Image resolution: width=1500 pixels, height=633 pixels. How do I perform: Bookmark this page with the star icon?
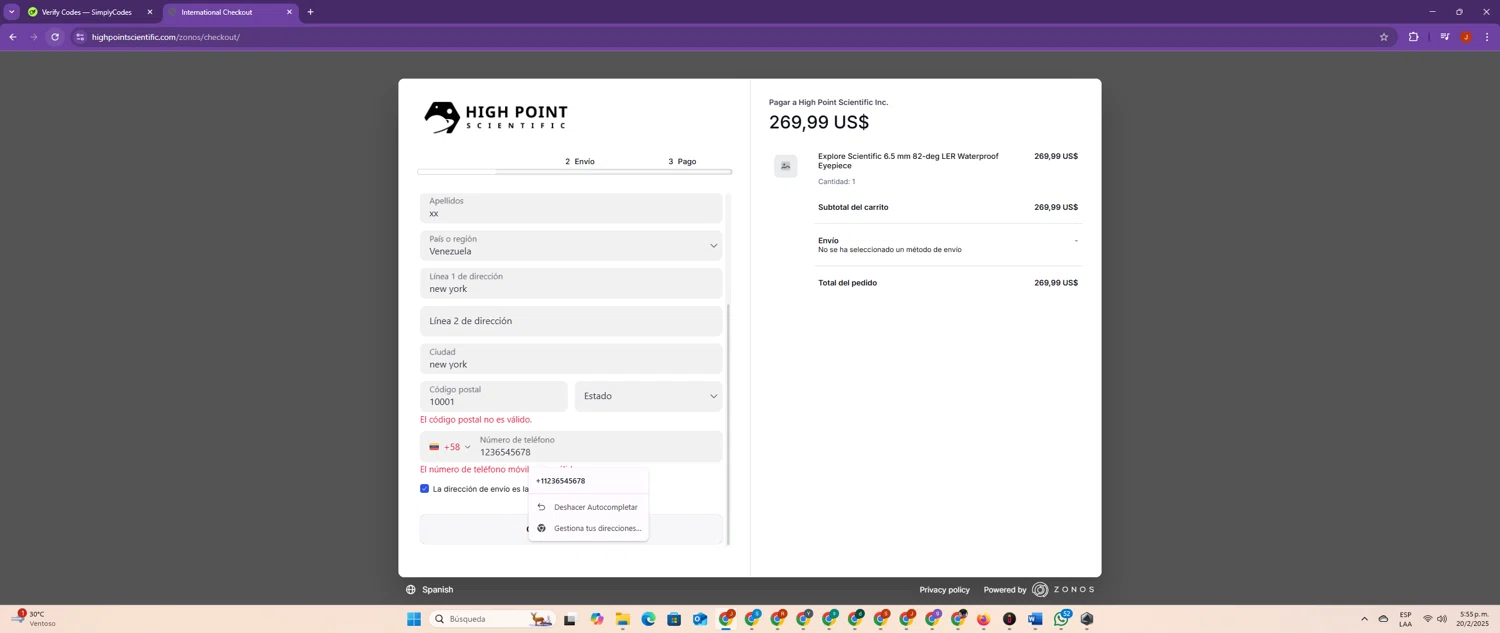[x=1384, y=37]
